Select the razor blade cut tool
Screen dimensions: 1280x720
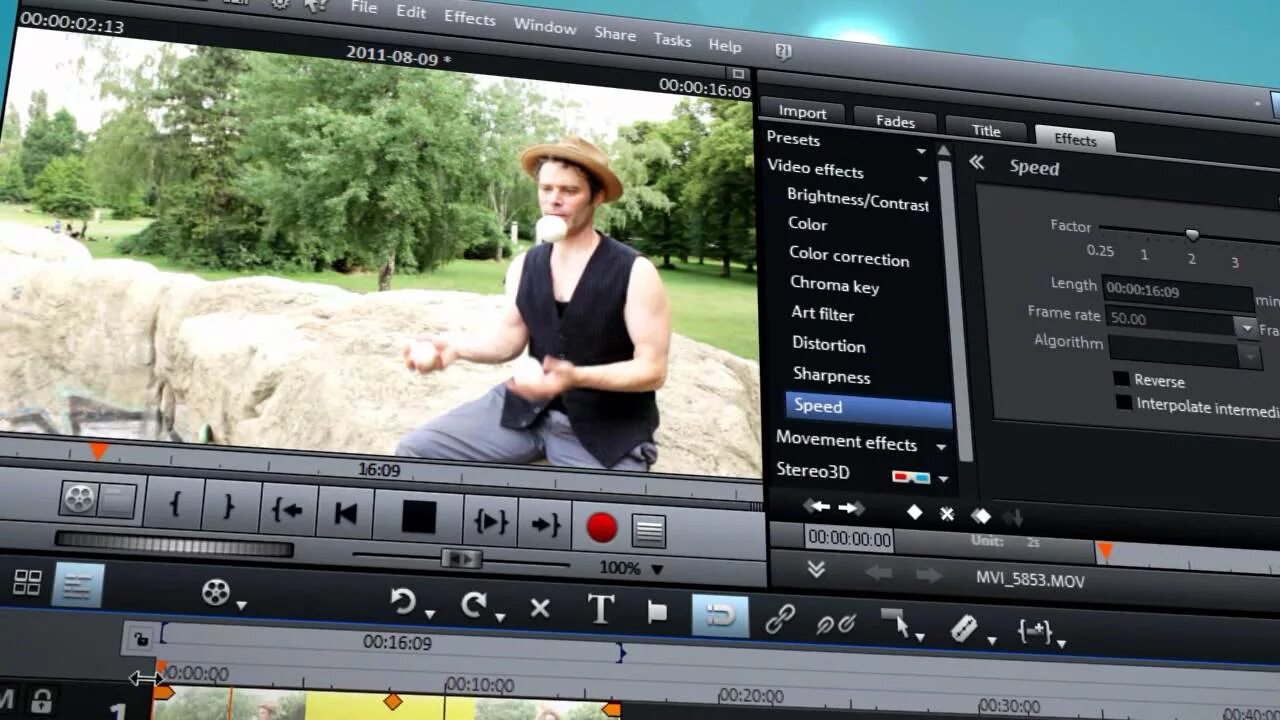[963, 628]
